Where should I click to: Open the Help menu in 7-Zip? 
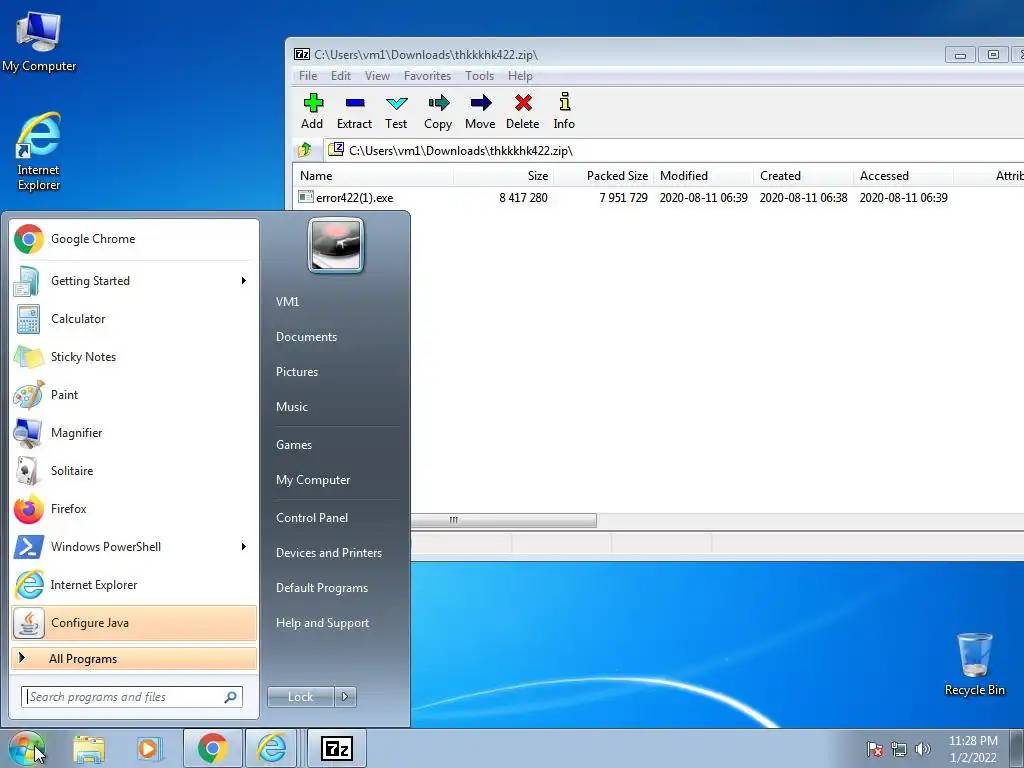pos(520,76)
